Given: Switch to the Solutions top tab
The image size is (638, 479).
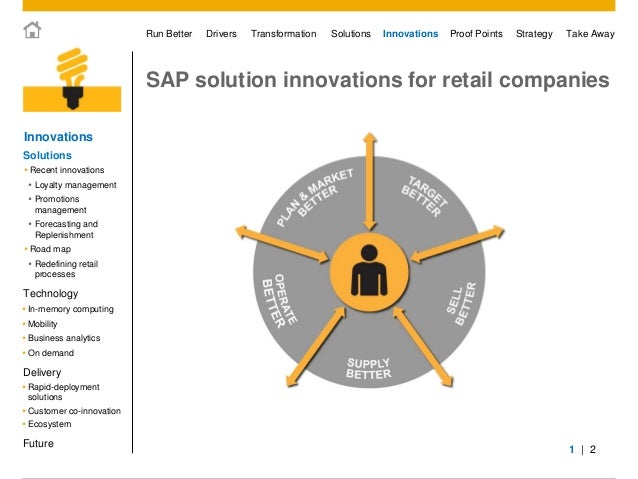Looking at the screenshot, I should tap(351, 34).
